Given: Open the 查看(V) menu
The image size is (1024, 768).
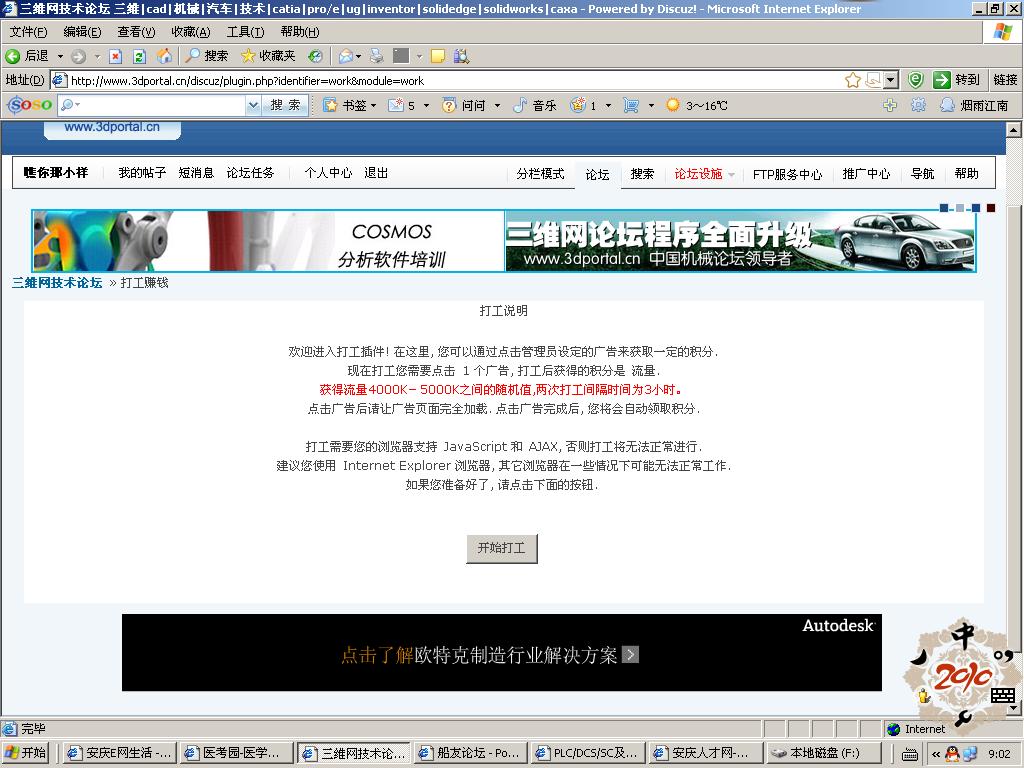Looking at the screenshot, I should tap(136, 32).
